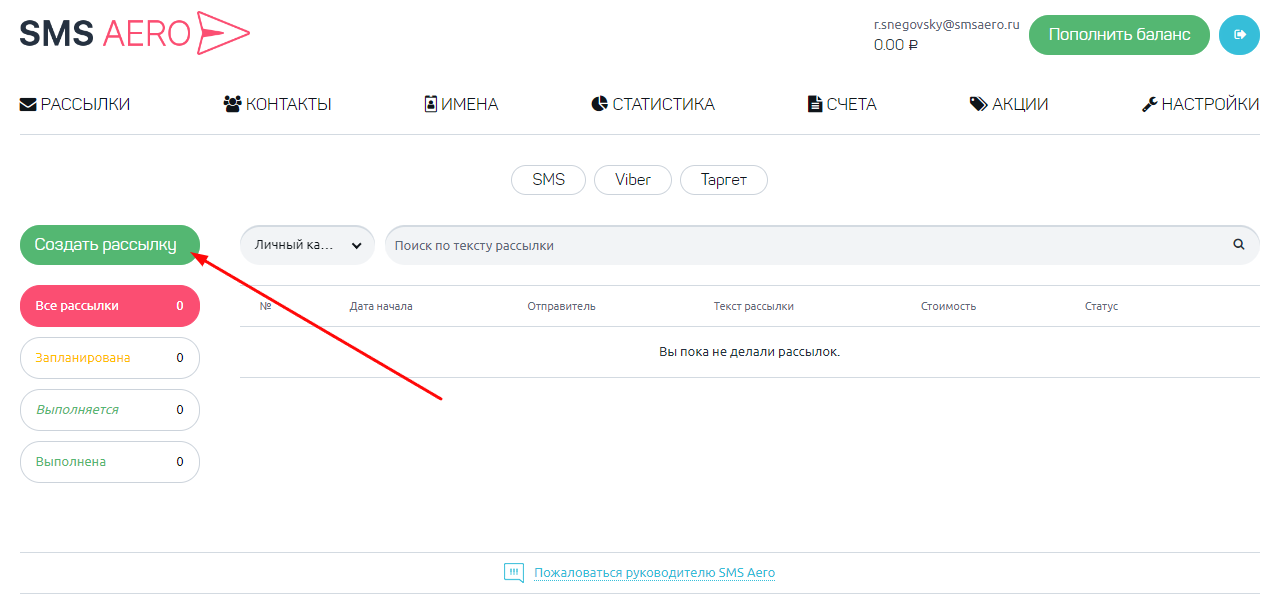
Task: Open the Акции page
Action: (x=1009, y=104)
